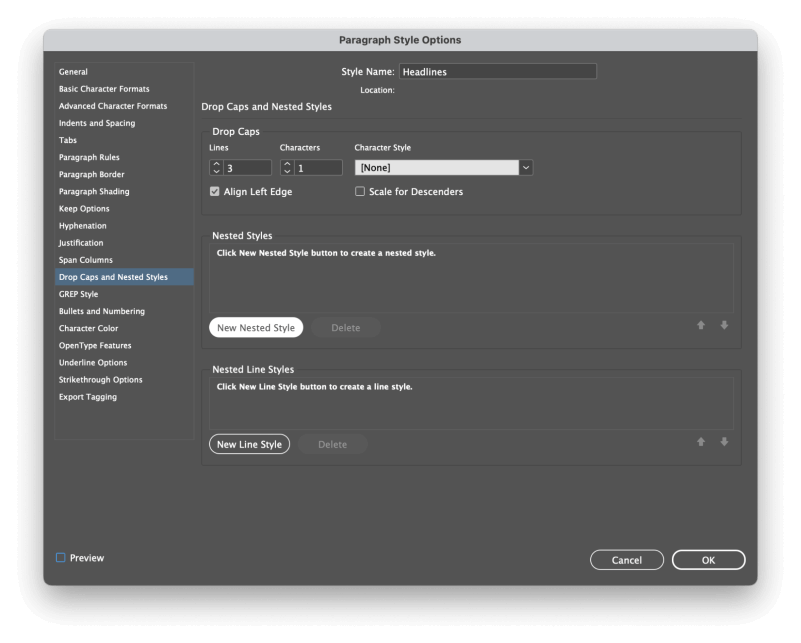Uncheck Align Left Edge checkbox
Viewport: 801px width, 643px height.
click(x=215, y=192)
